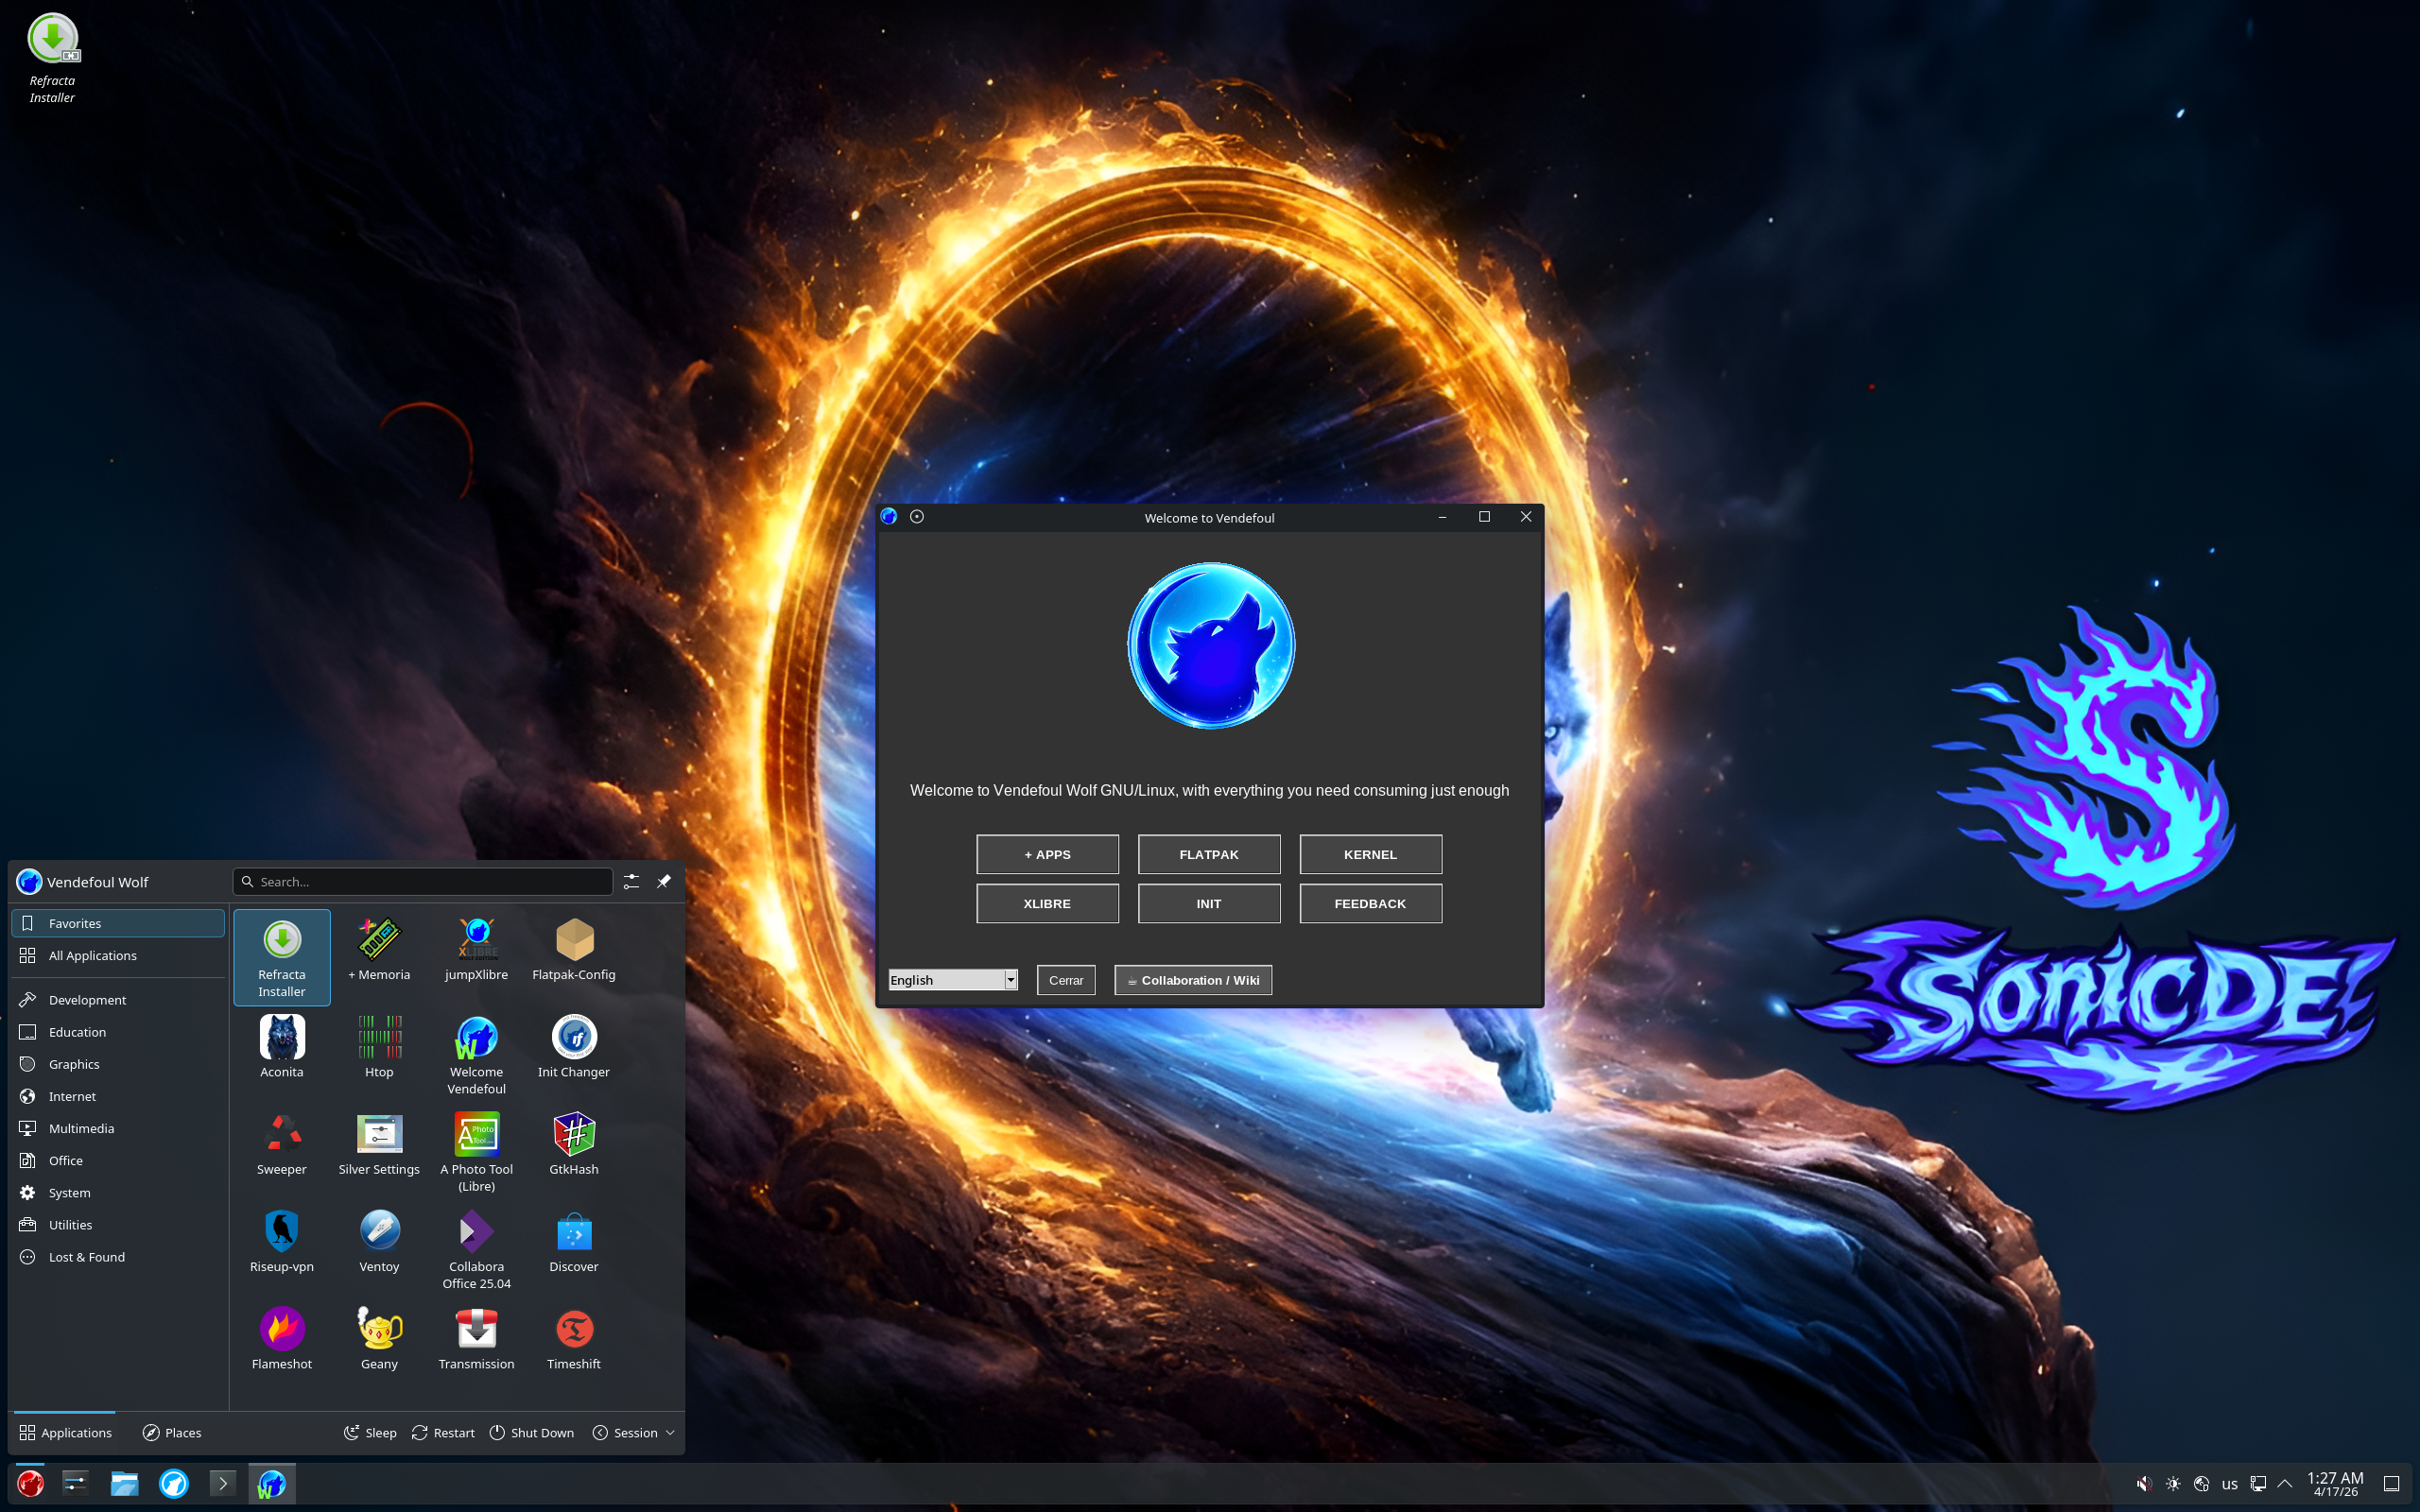
Task: Open the KERNEL button
Action: (x=1370, y=854)
